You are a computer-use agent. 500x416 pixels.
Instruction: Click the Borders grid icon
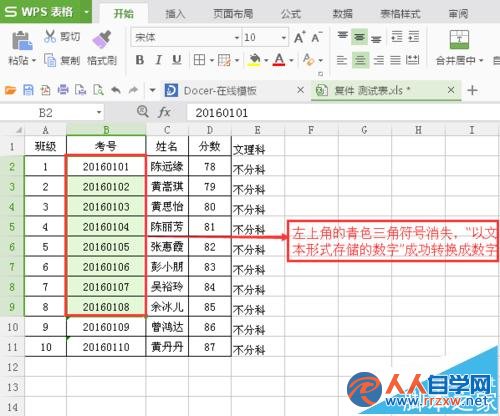[x=199, y=60]
